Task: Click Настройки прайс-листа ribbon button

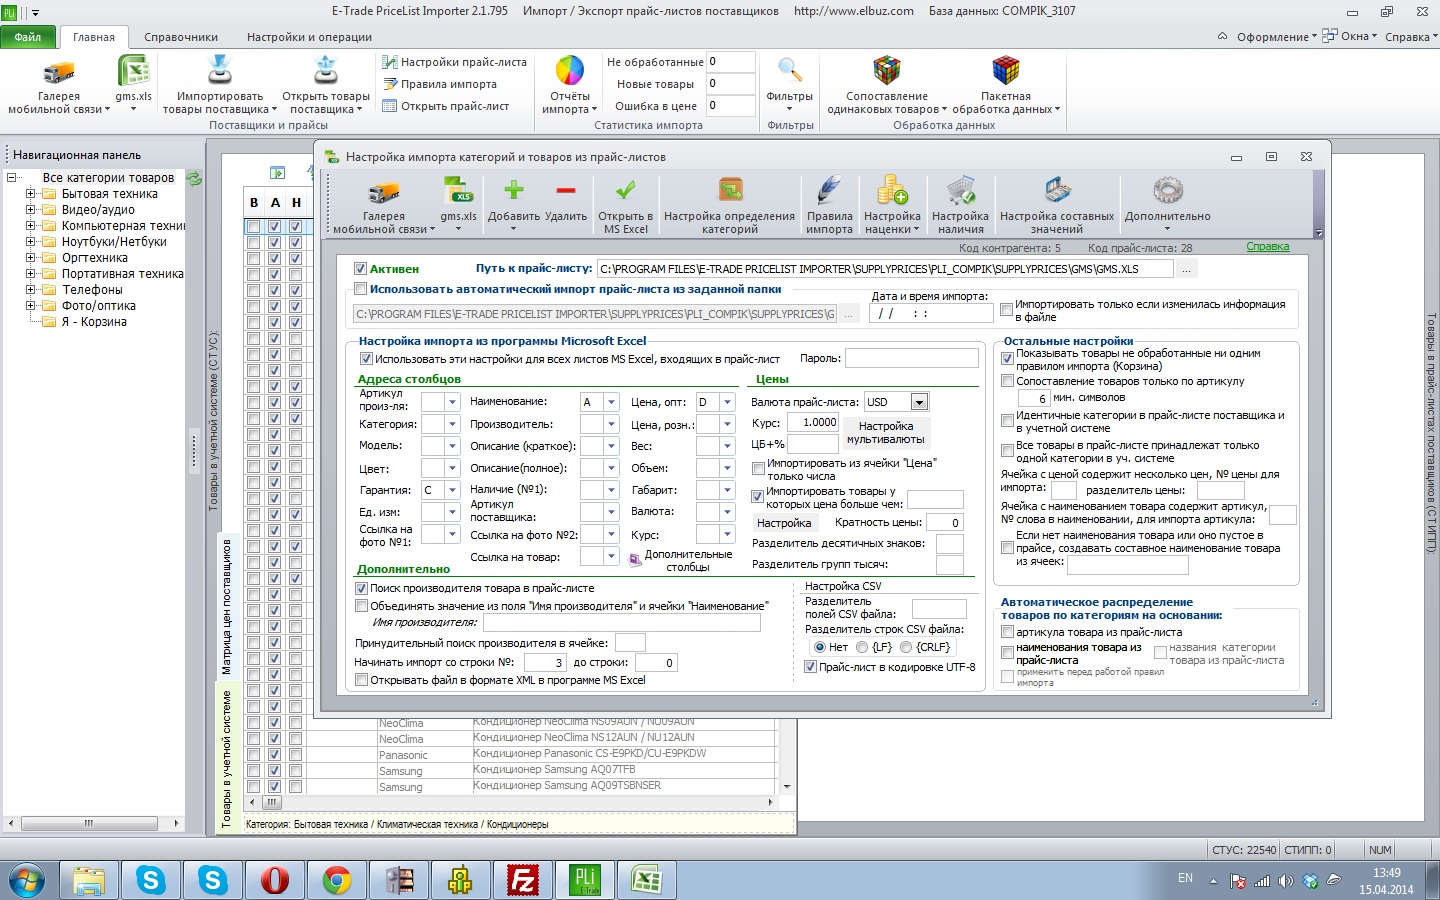Action: tap(456, 62)
